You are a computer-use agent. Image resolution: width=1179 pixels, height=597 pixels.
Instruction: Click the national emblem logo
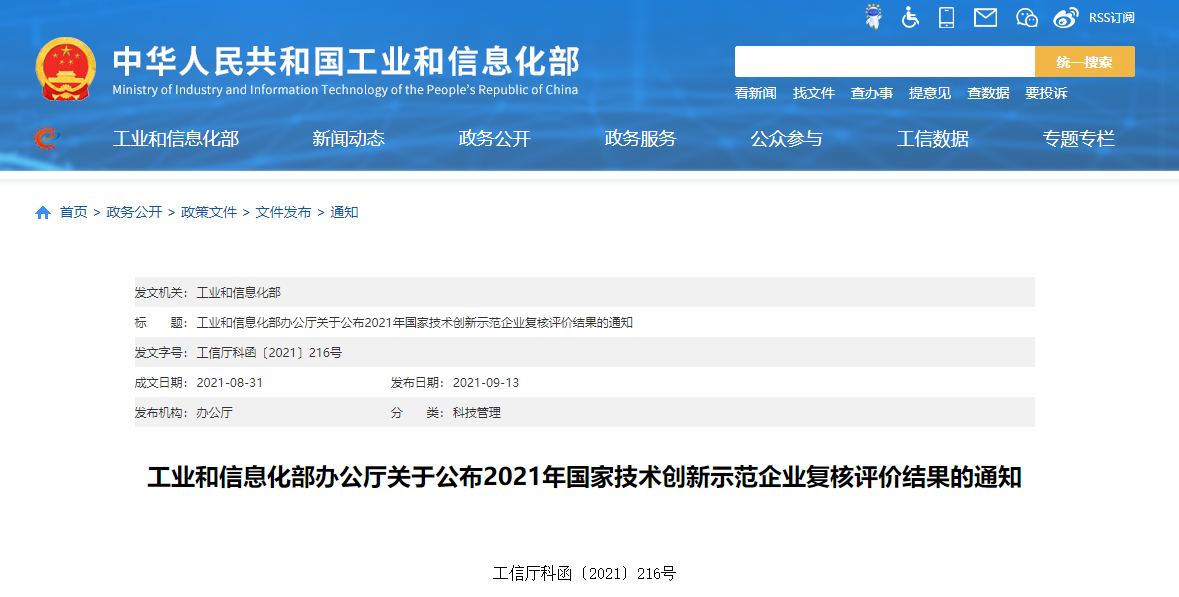[66, 69]
